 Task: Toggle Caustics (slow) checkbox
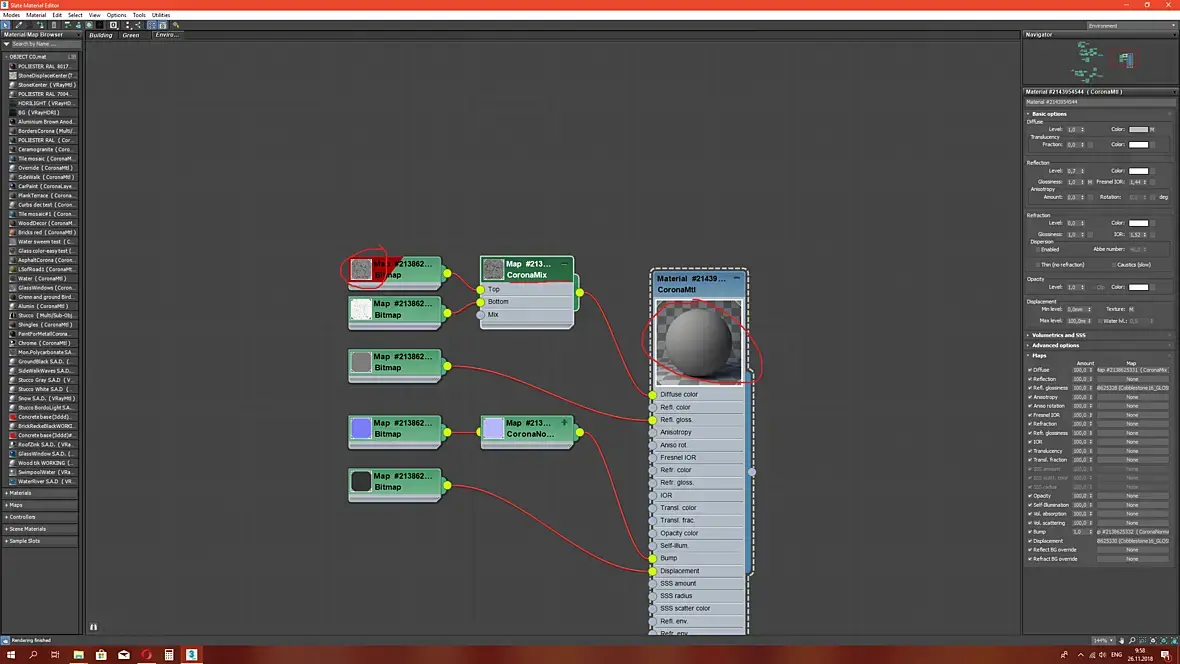point(1114,265)
